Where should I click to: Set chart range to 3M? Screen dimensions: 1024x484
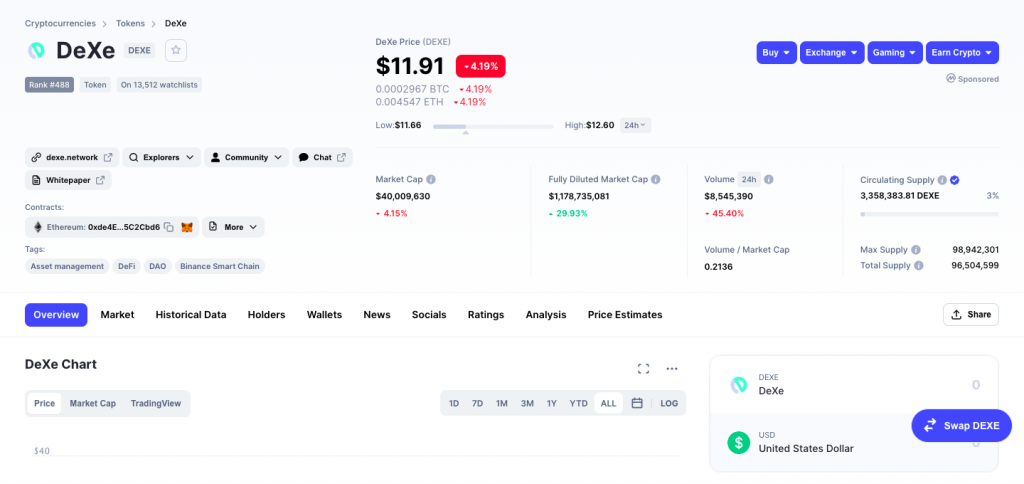click(527, 404)
